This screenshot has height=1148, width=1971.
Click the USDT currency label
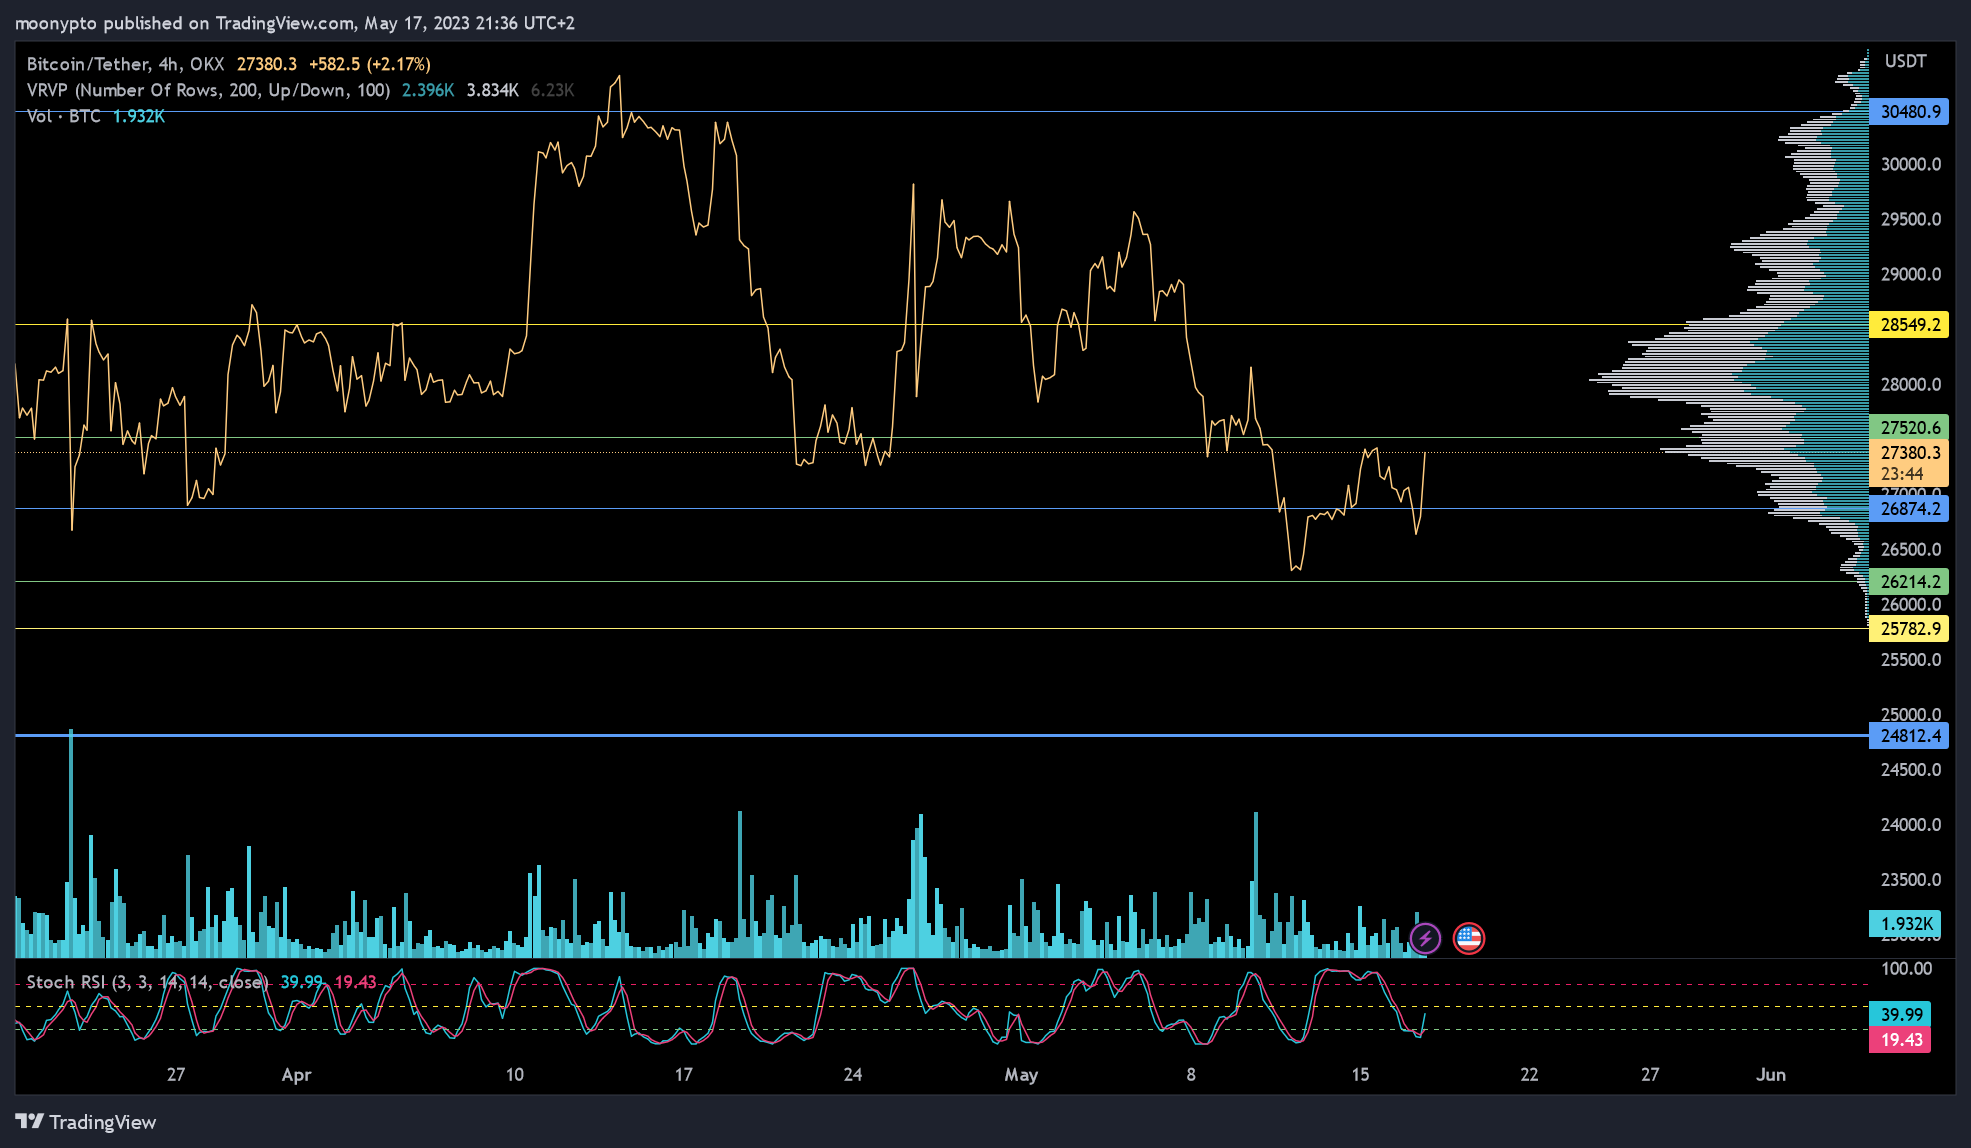point(1905,61)
